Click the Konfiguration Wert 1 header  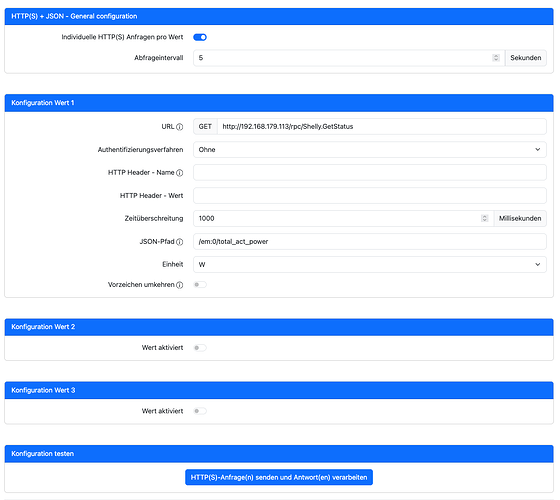(279, 103)
